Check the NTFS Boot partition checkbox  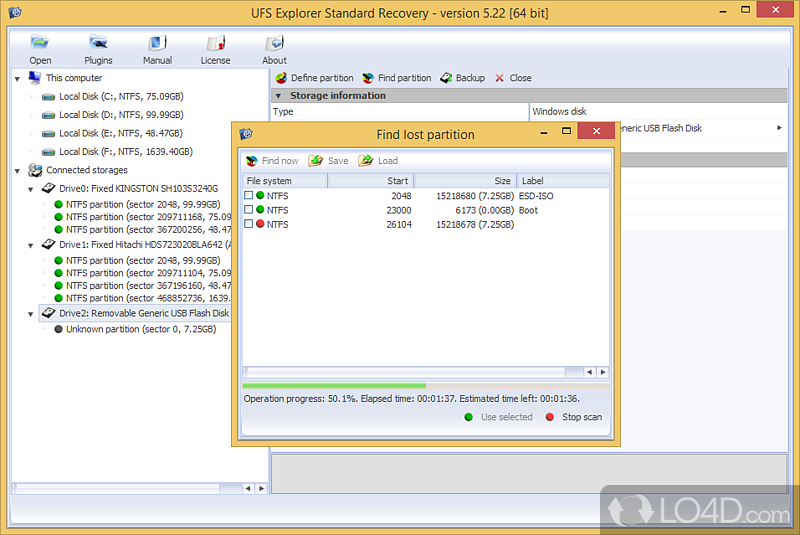[x=248, y=210]
